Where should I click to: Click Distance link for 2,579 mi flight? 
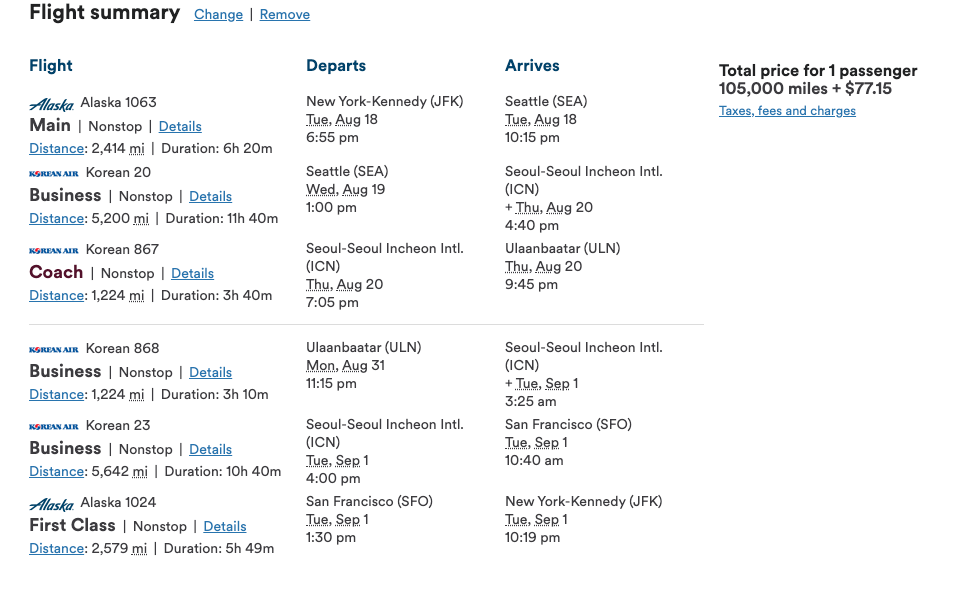point(56,549)
